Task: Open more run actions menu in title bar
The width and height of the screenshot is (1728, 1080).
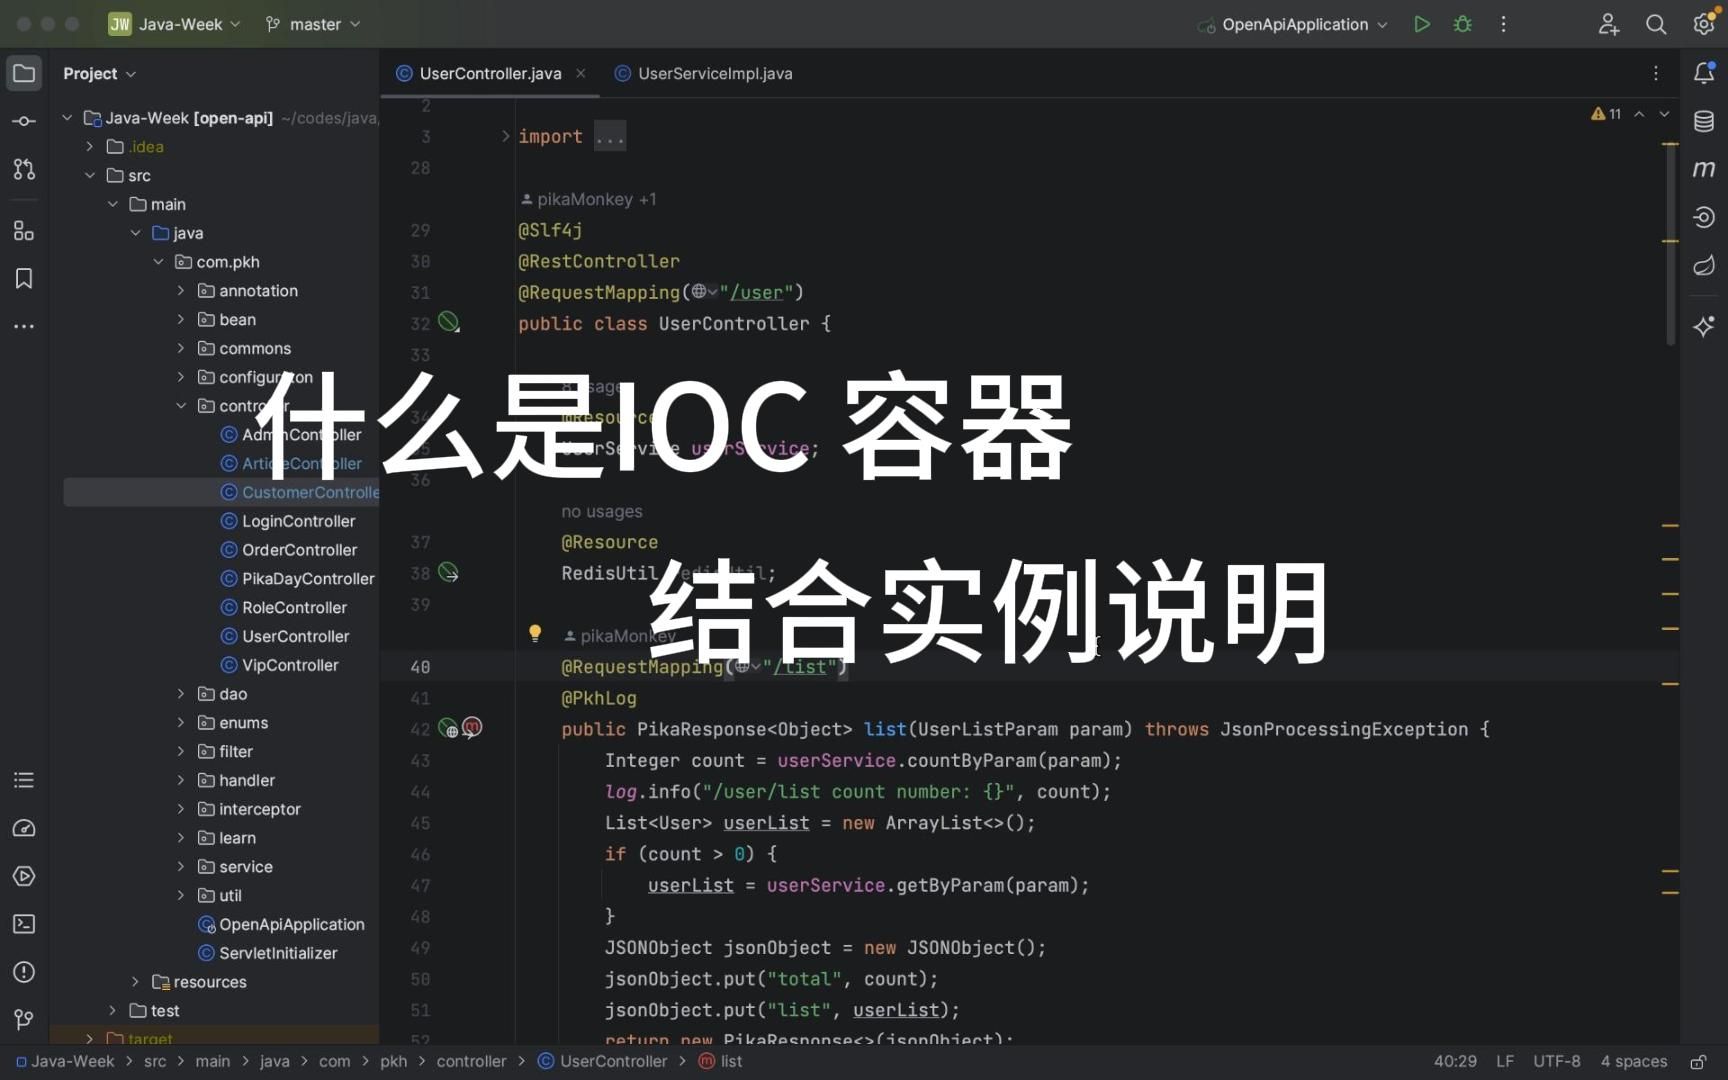Action: 1503,24
